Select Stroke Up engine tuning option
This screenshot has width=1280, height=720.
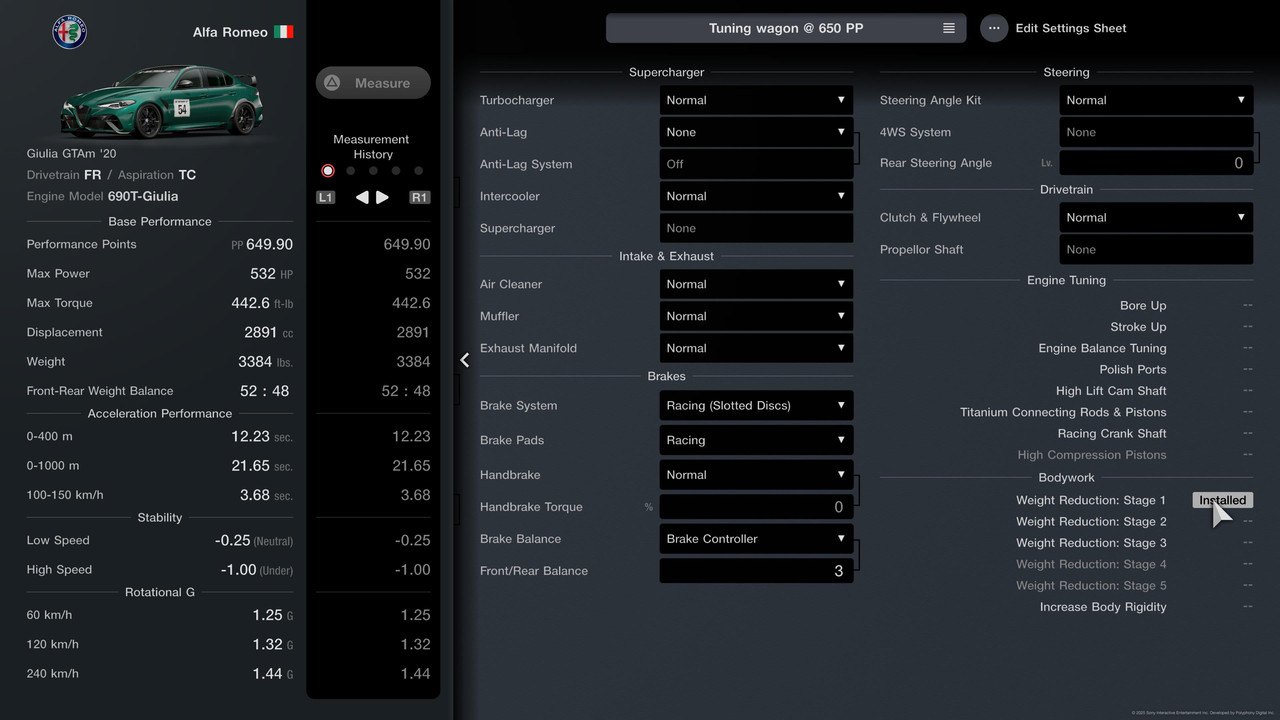[x=1138, y=327]
